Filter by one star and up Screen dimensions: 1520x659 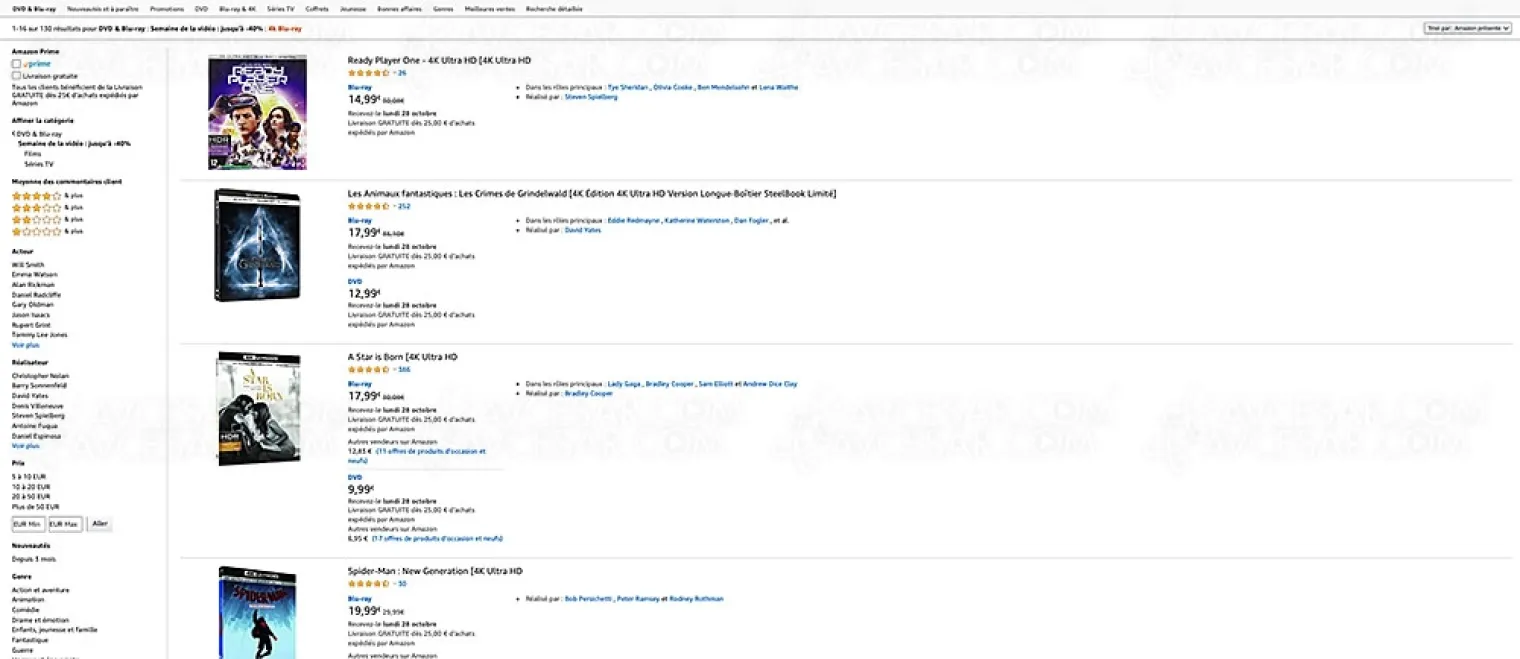click(36, 231)
